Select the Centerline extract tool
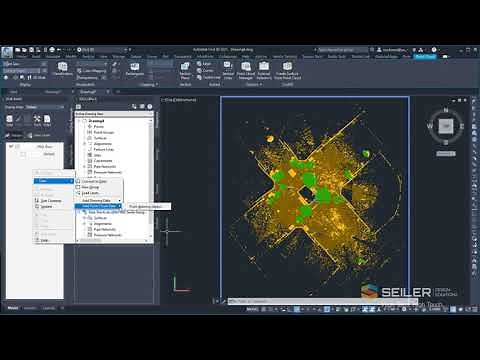Image resolution: width=480 pixels, height=360 pixels. (208, 77)
